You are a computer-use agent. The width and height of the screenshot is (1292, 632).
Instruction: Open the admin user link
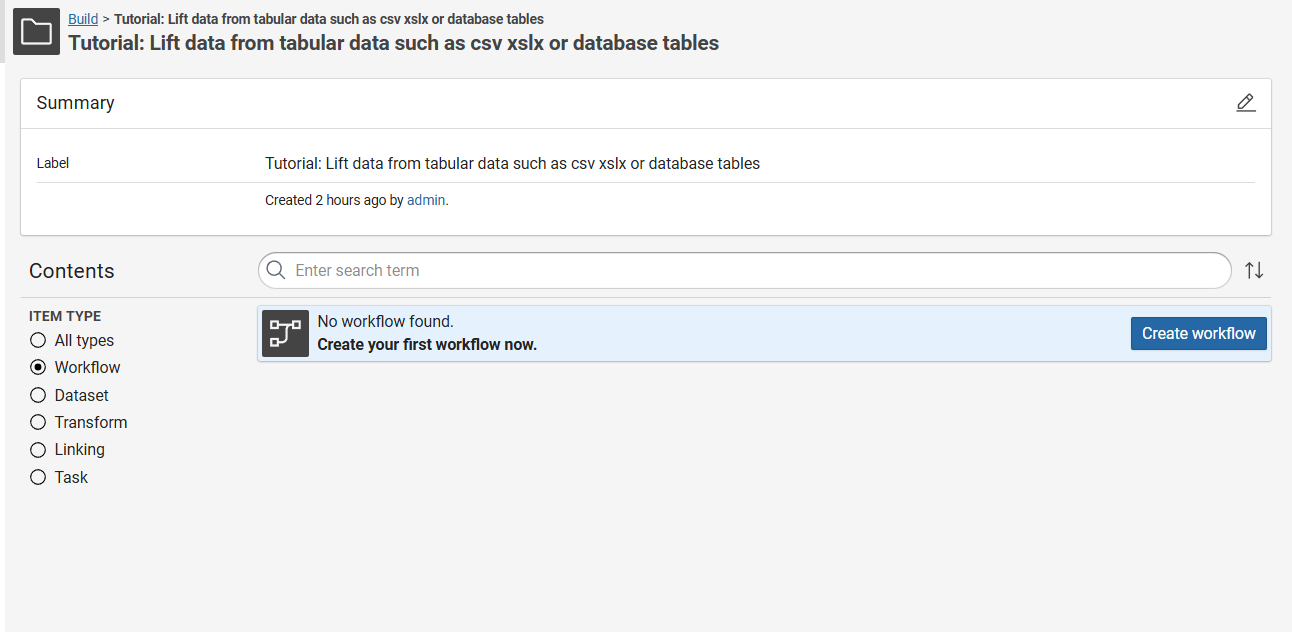pyautogui.click(x=426, y=200)
